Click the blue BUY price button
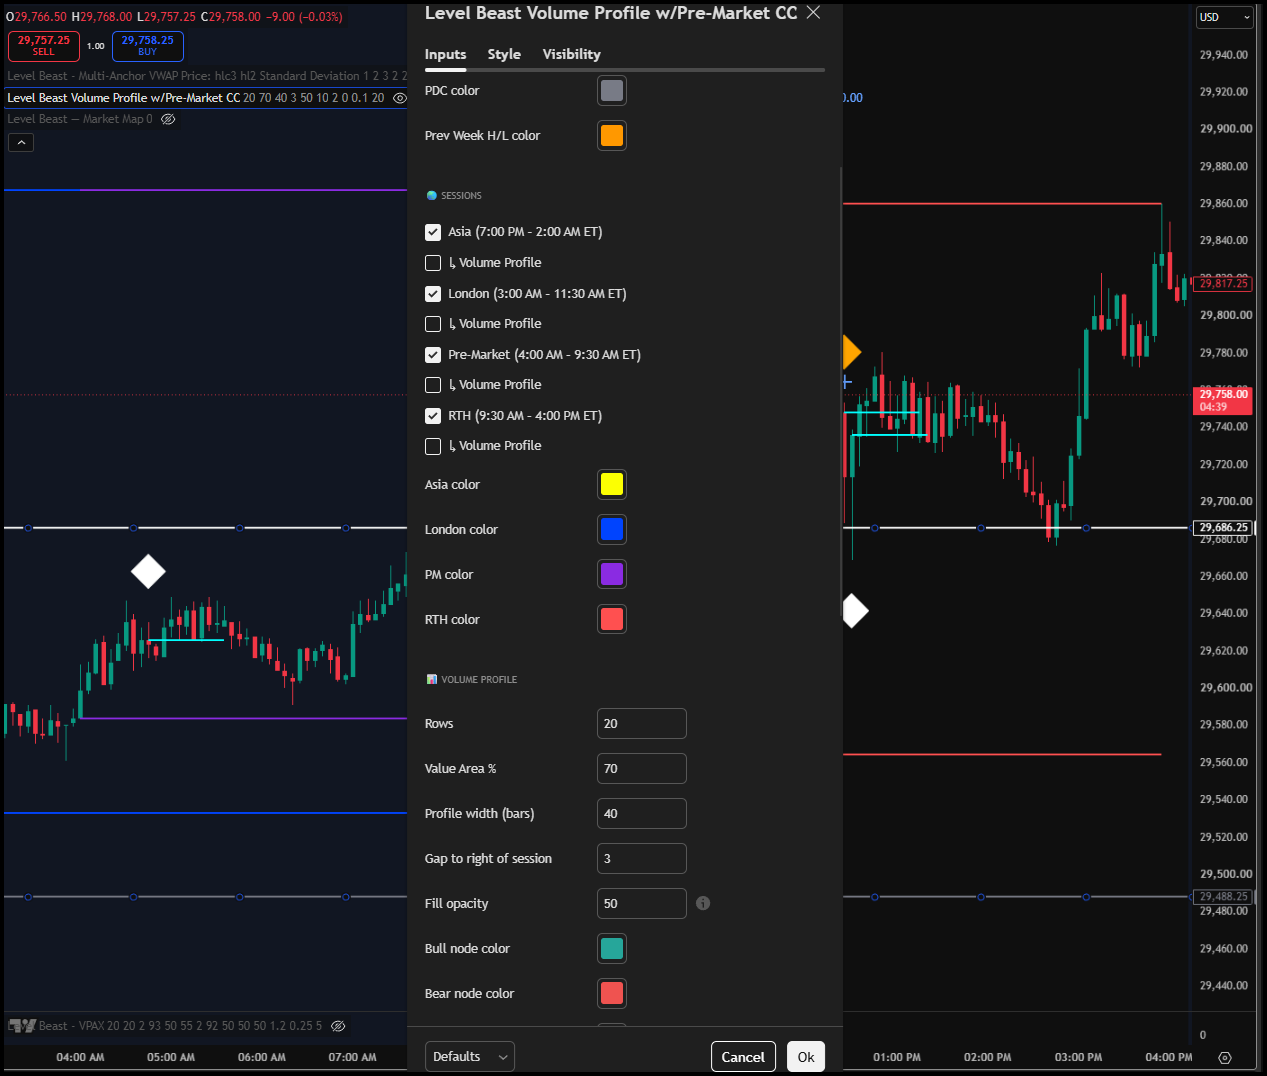 [148, 46]
